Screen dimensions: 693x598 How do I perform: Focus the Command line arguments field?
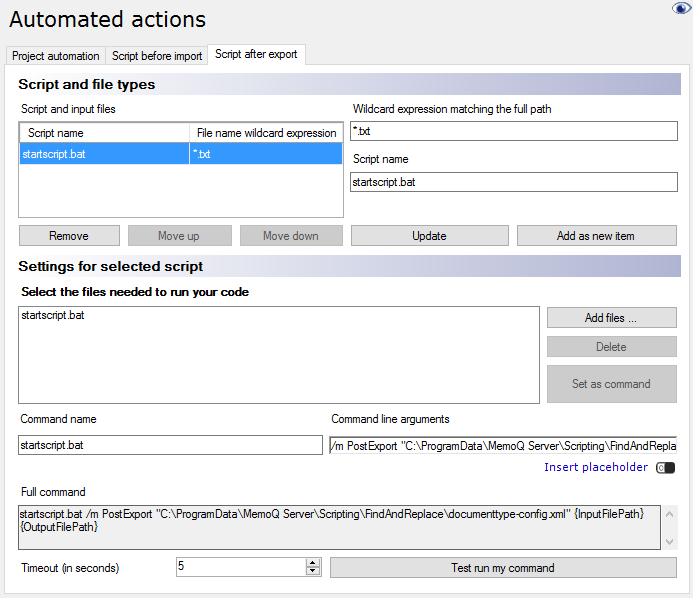click(x=503, y=445)
